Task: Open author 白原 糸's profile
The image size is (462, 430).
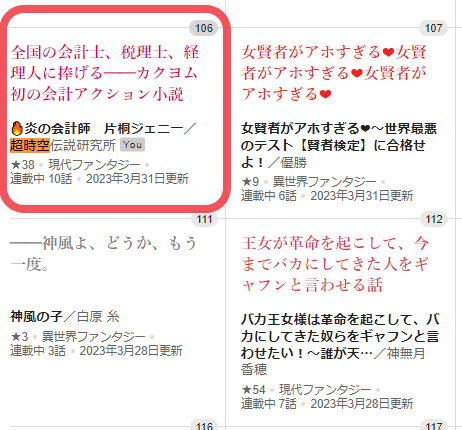Action: tap(98, 316)
